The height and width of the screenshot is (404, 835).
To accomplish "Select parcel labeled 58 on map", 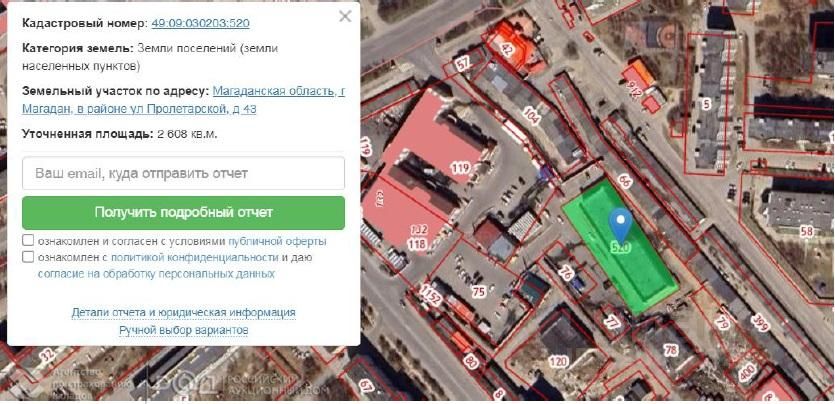I will tap(806, 232).
